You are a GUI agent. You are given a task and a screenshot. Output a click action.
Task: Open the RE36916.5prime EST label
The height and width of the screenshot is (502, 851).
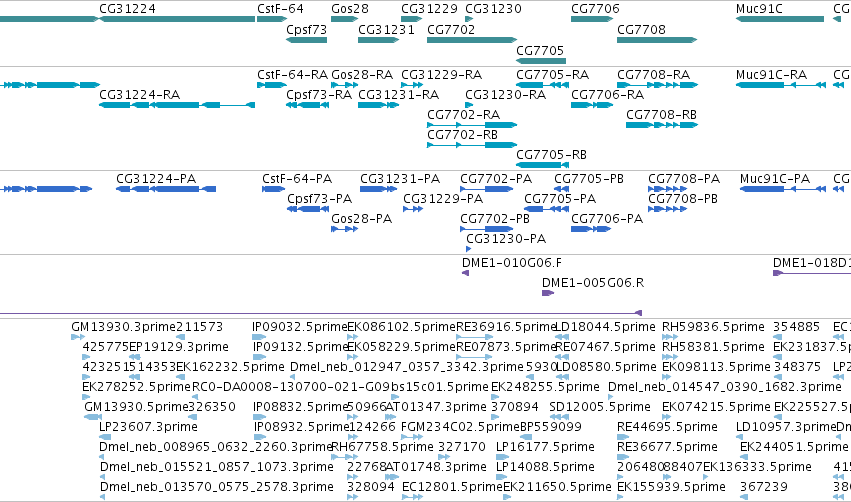pyautogui.click(x=506, y=327)
